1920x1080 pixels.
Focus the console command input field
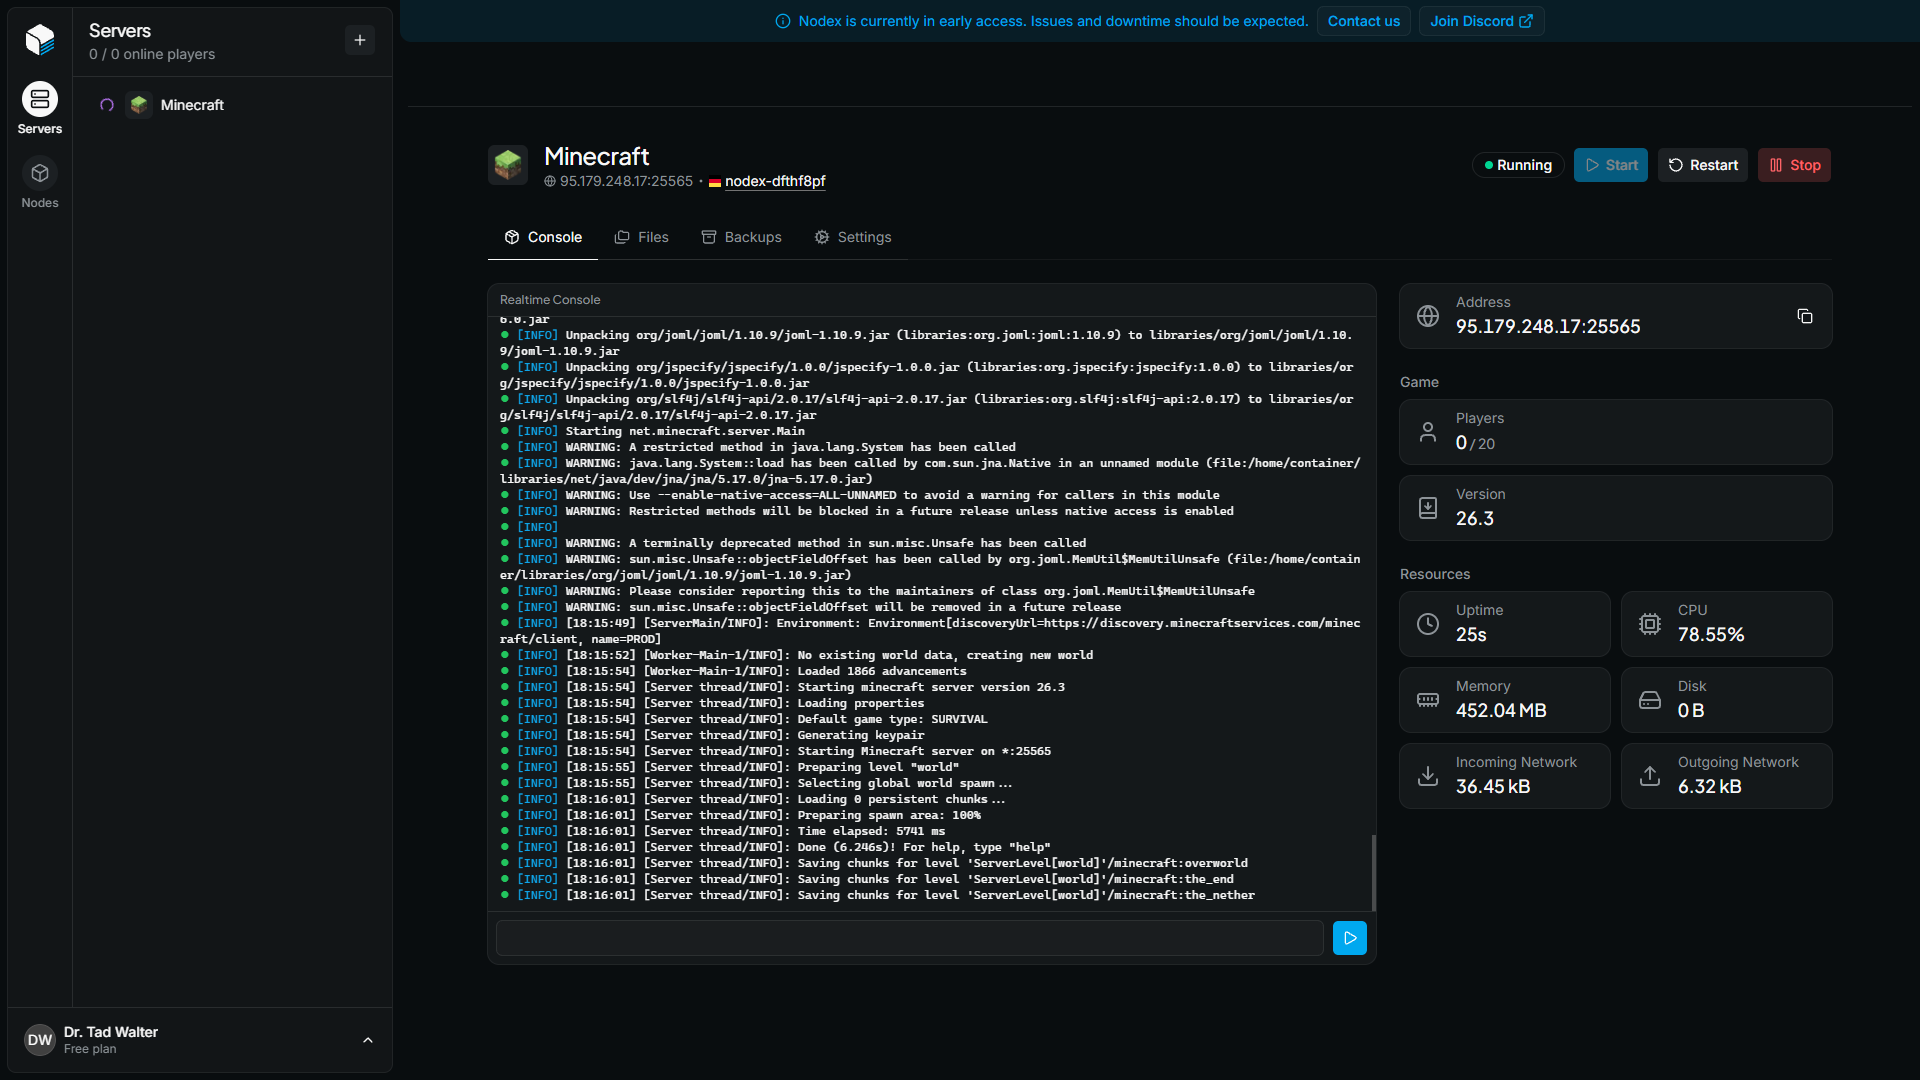910,938
